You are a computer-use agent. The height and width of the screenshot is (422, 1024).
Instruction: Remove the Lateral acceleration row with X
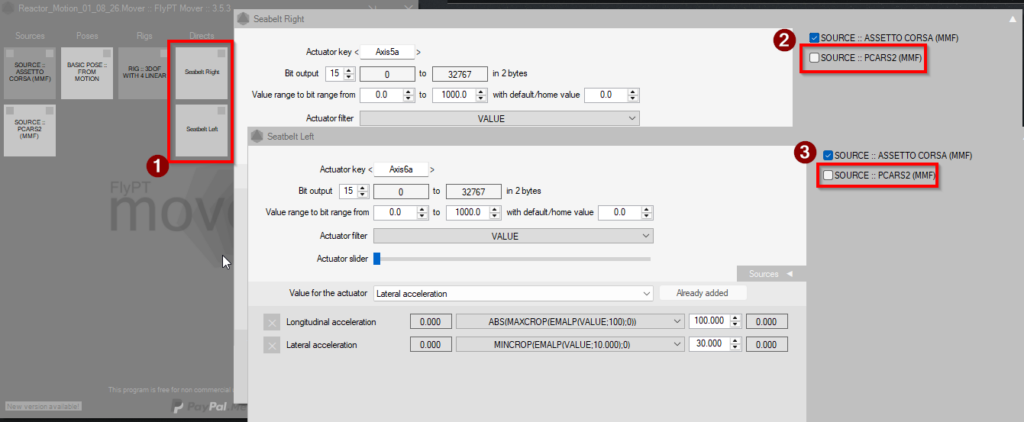click(272, 345)
